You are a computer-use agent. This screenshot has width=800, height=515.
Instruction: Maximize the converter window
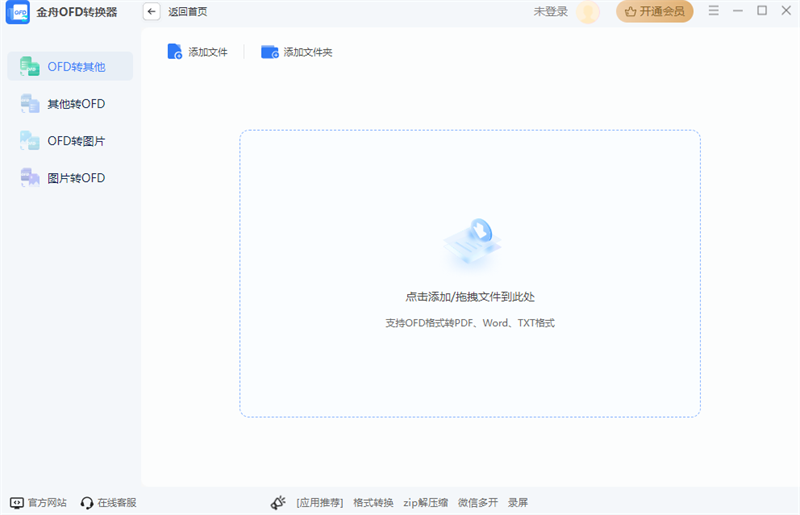pyautogui.click(x=762, y=11)
